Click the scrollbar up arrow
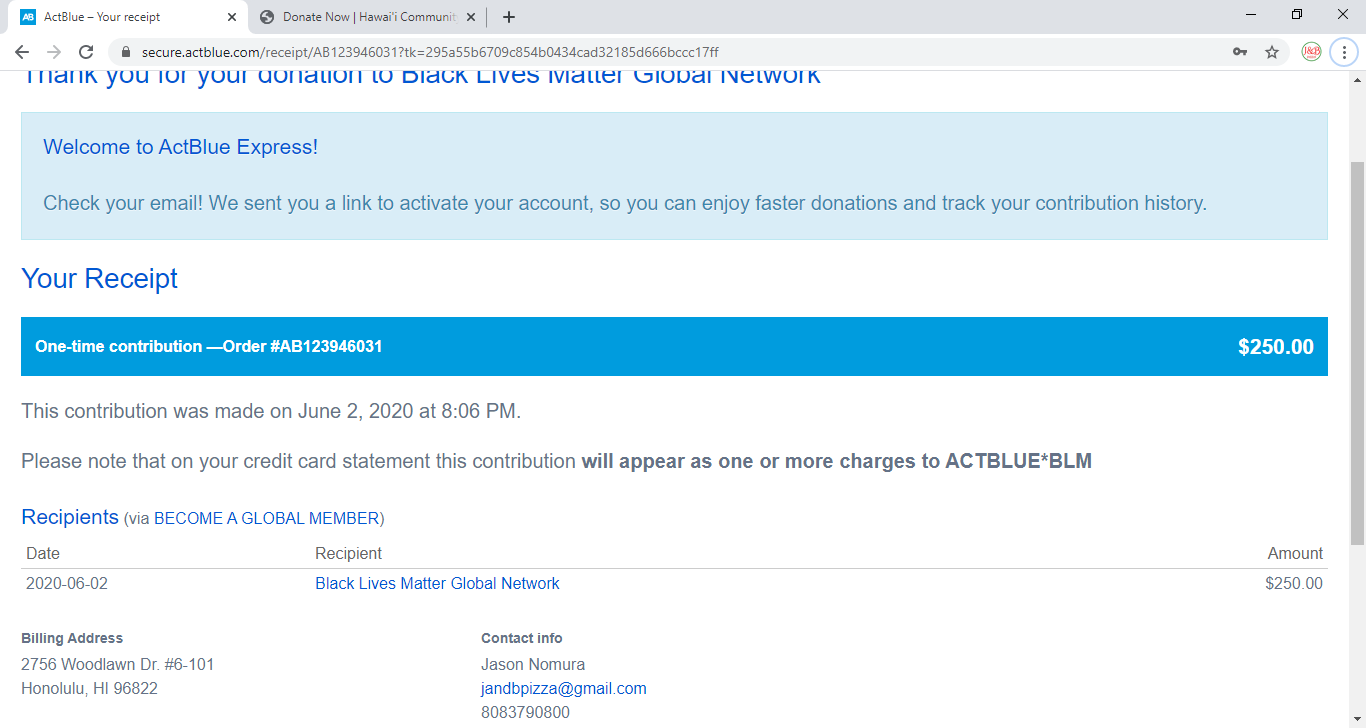Viewport: 1366px width, 728px height. (1357, 79)
